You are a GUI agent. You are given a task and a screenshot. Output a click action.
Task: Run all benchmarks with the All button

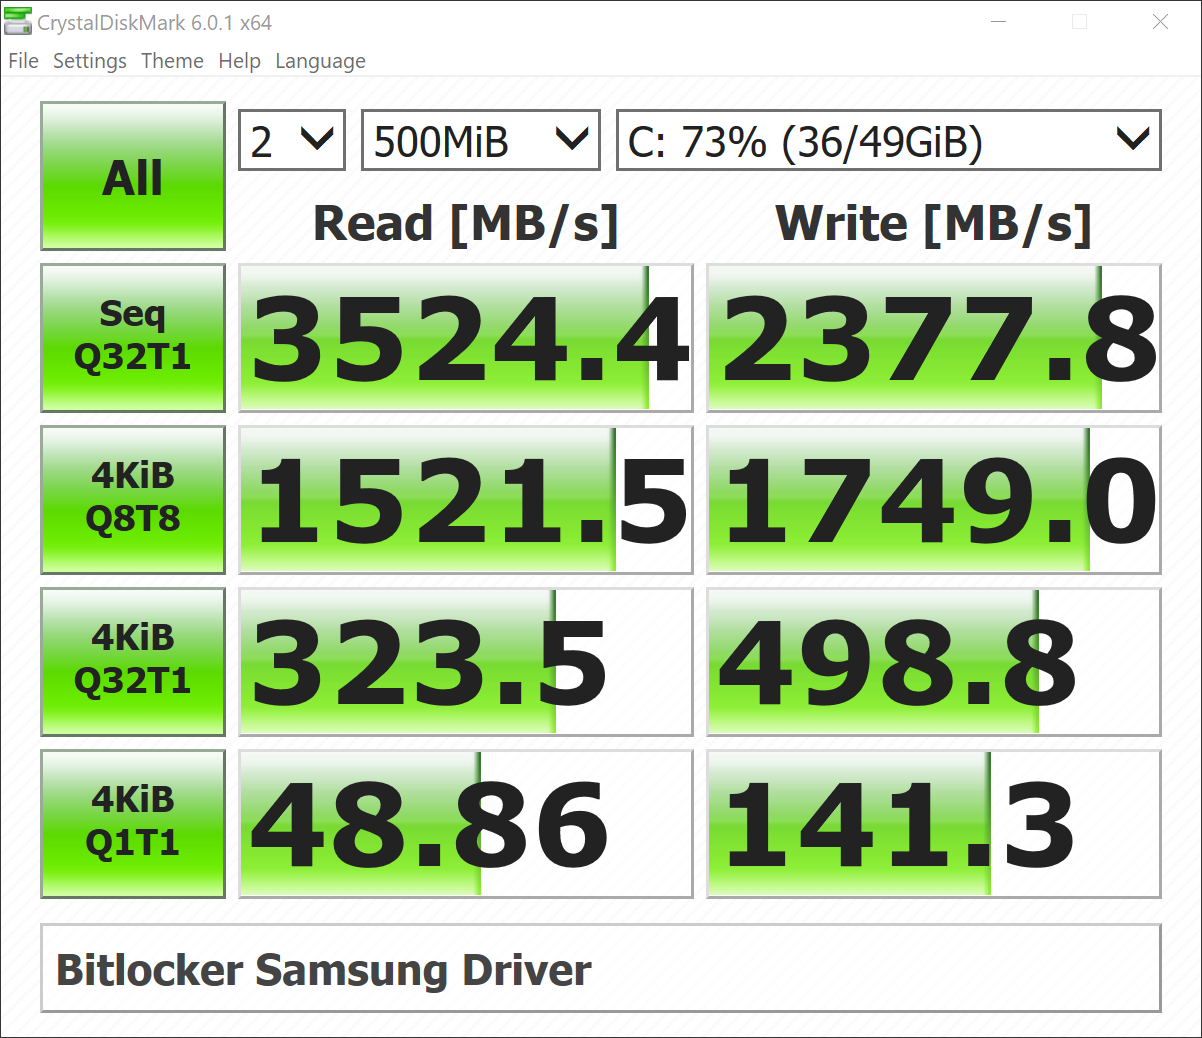click(133, 176)
